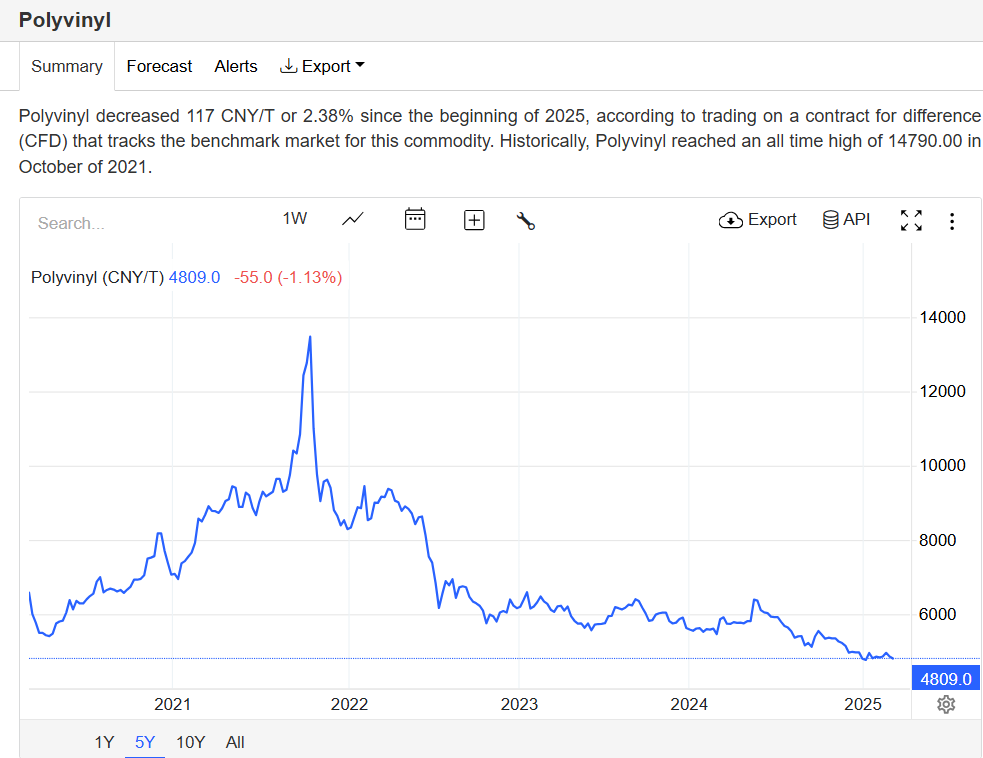The width and height of the screenshot is (983, 758).
Task: Expand the Export dropdown in tab bar
Action: [x=322, y=66]
